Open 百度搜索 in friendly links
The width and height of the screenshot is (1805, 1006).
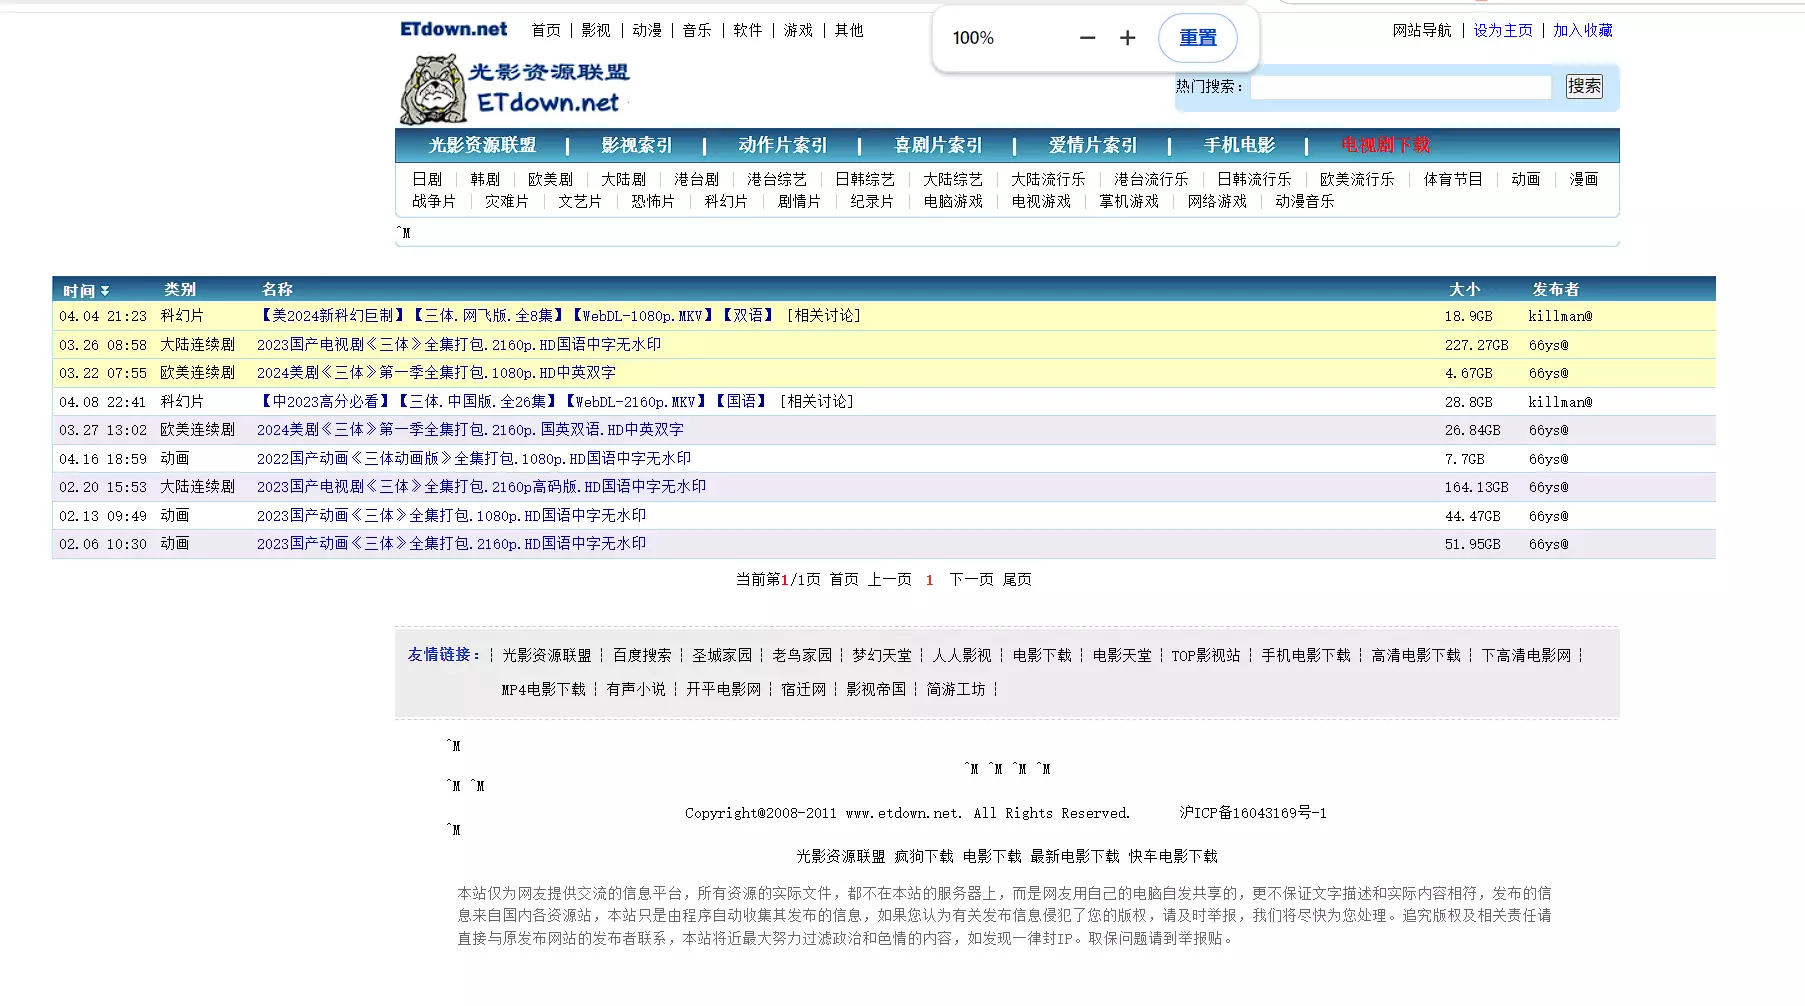[642, 656]
